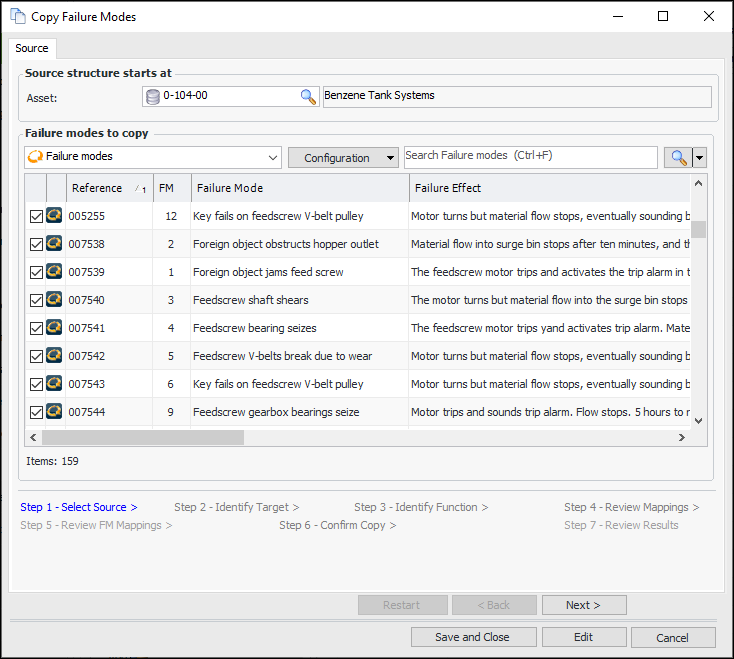
Task: Click the failure mode icon for row 005255
Action: pos(54,216)
